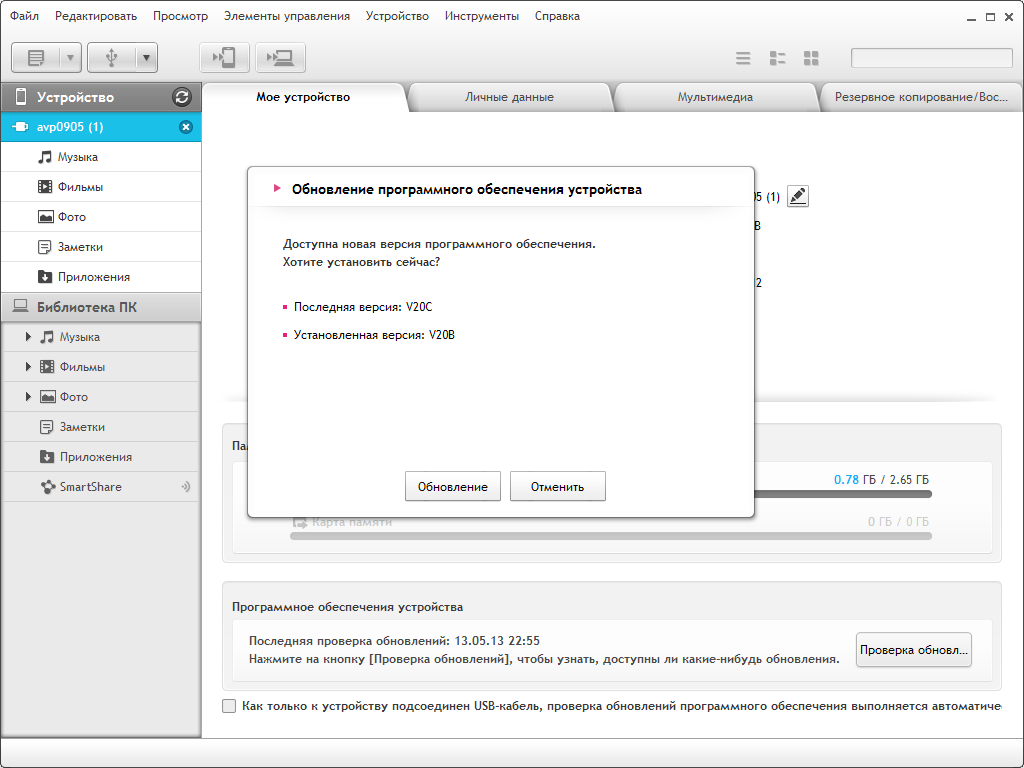Click the transfer-to-PC toolbar icon
Image resolution: width=1024 pixels, height=768 pixels.
pos(280,58)
